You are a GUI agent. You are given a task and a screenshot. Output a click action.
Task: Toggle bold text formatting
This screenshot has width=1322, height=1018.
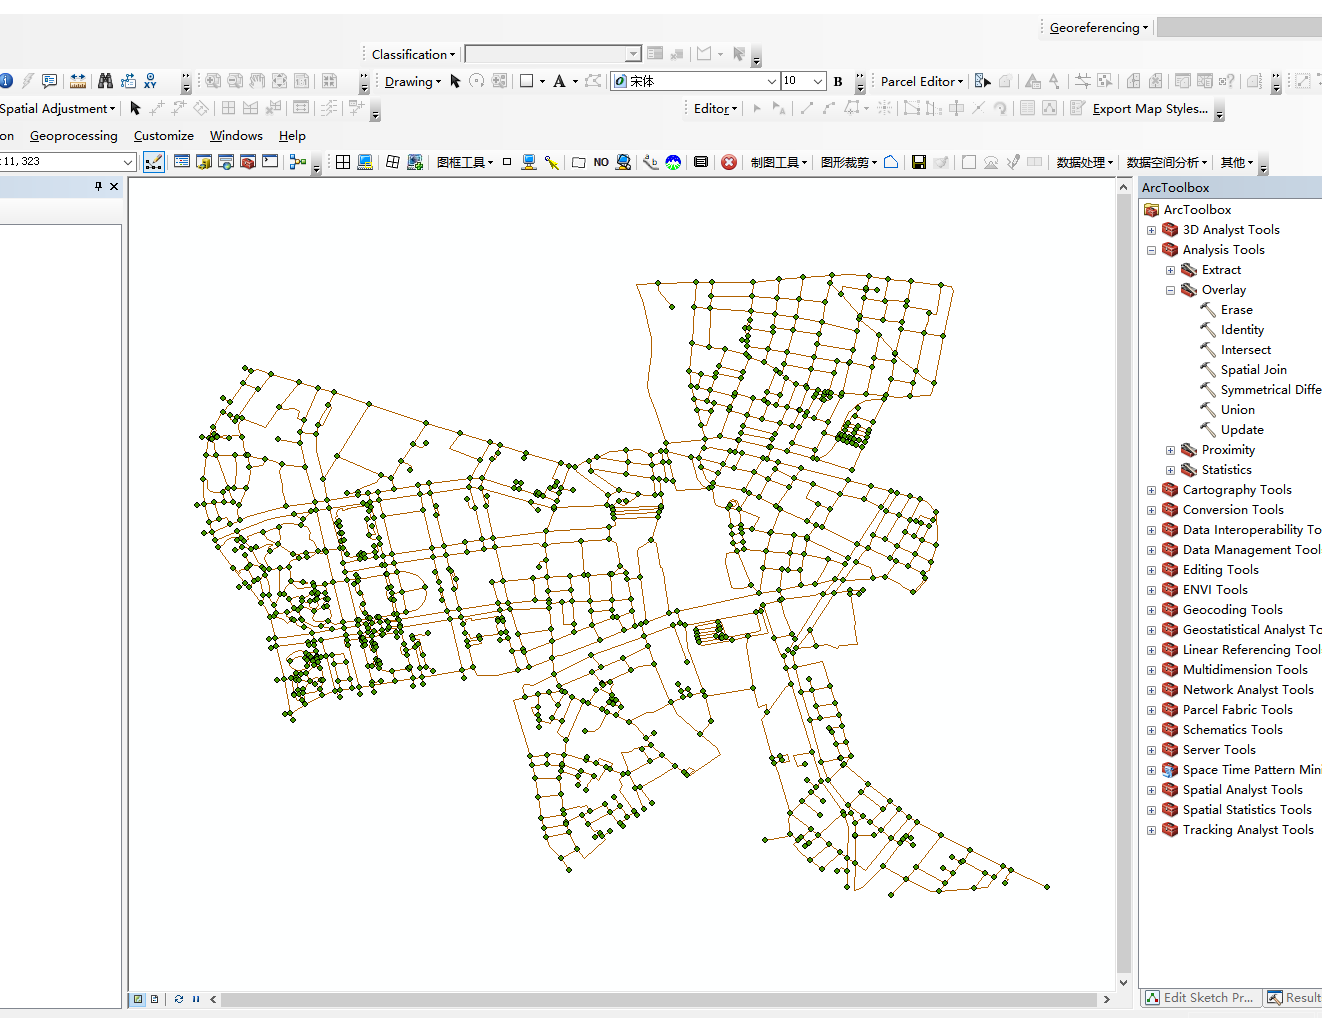pos(837,81)
